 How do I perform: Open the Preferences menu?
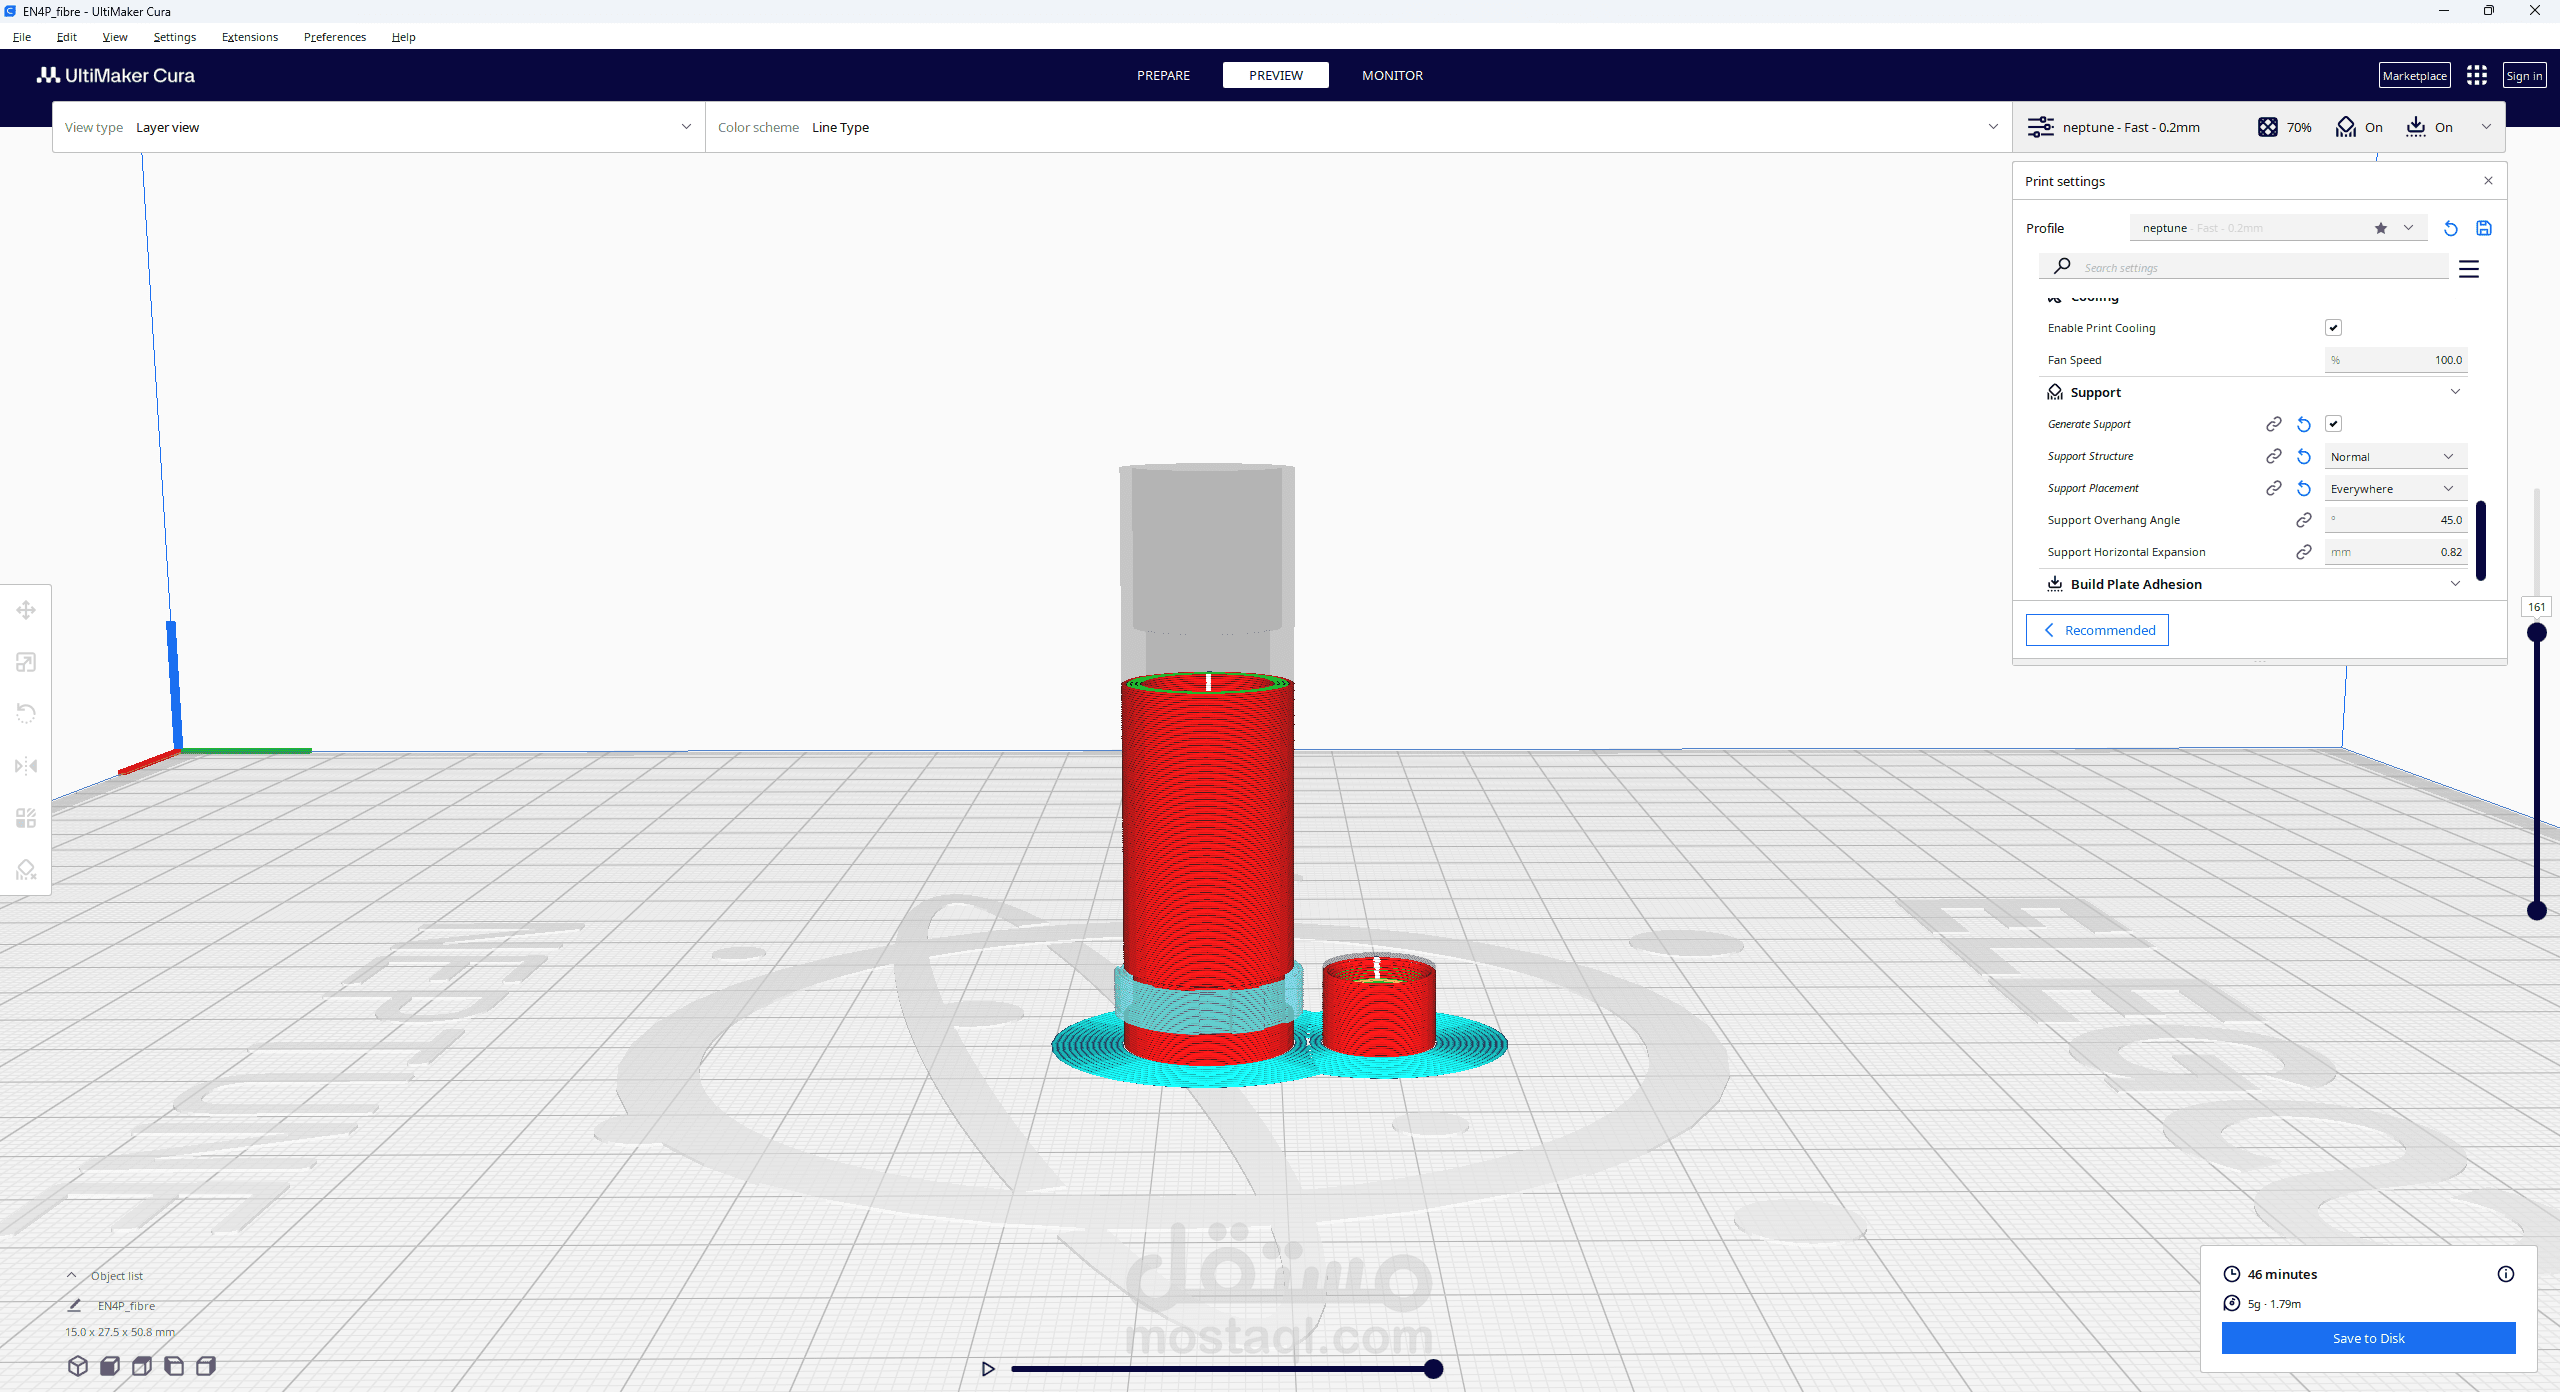tap(335, 37)
